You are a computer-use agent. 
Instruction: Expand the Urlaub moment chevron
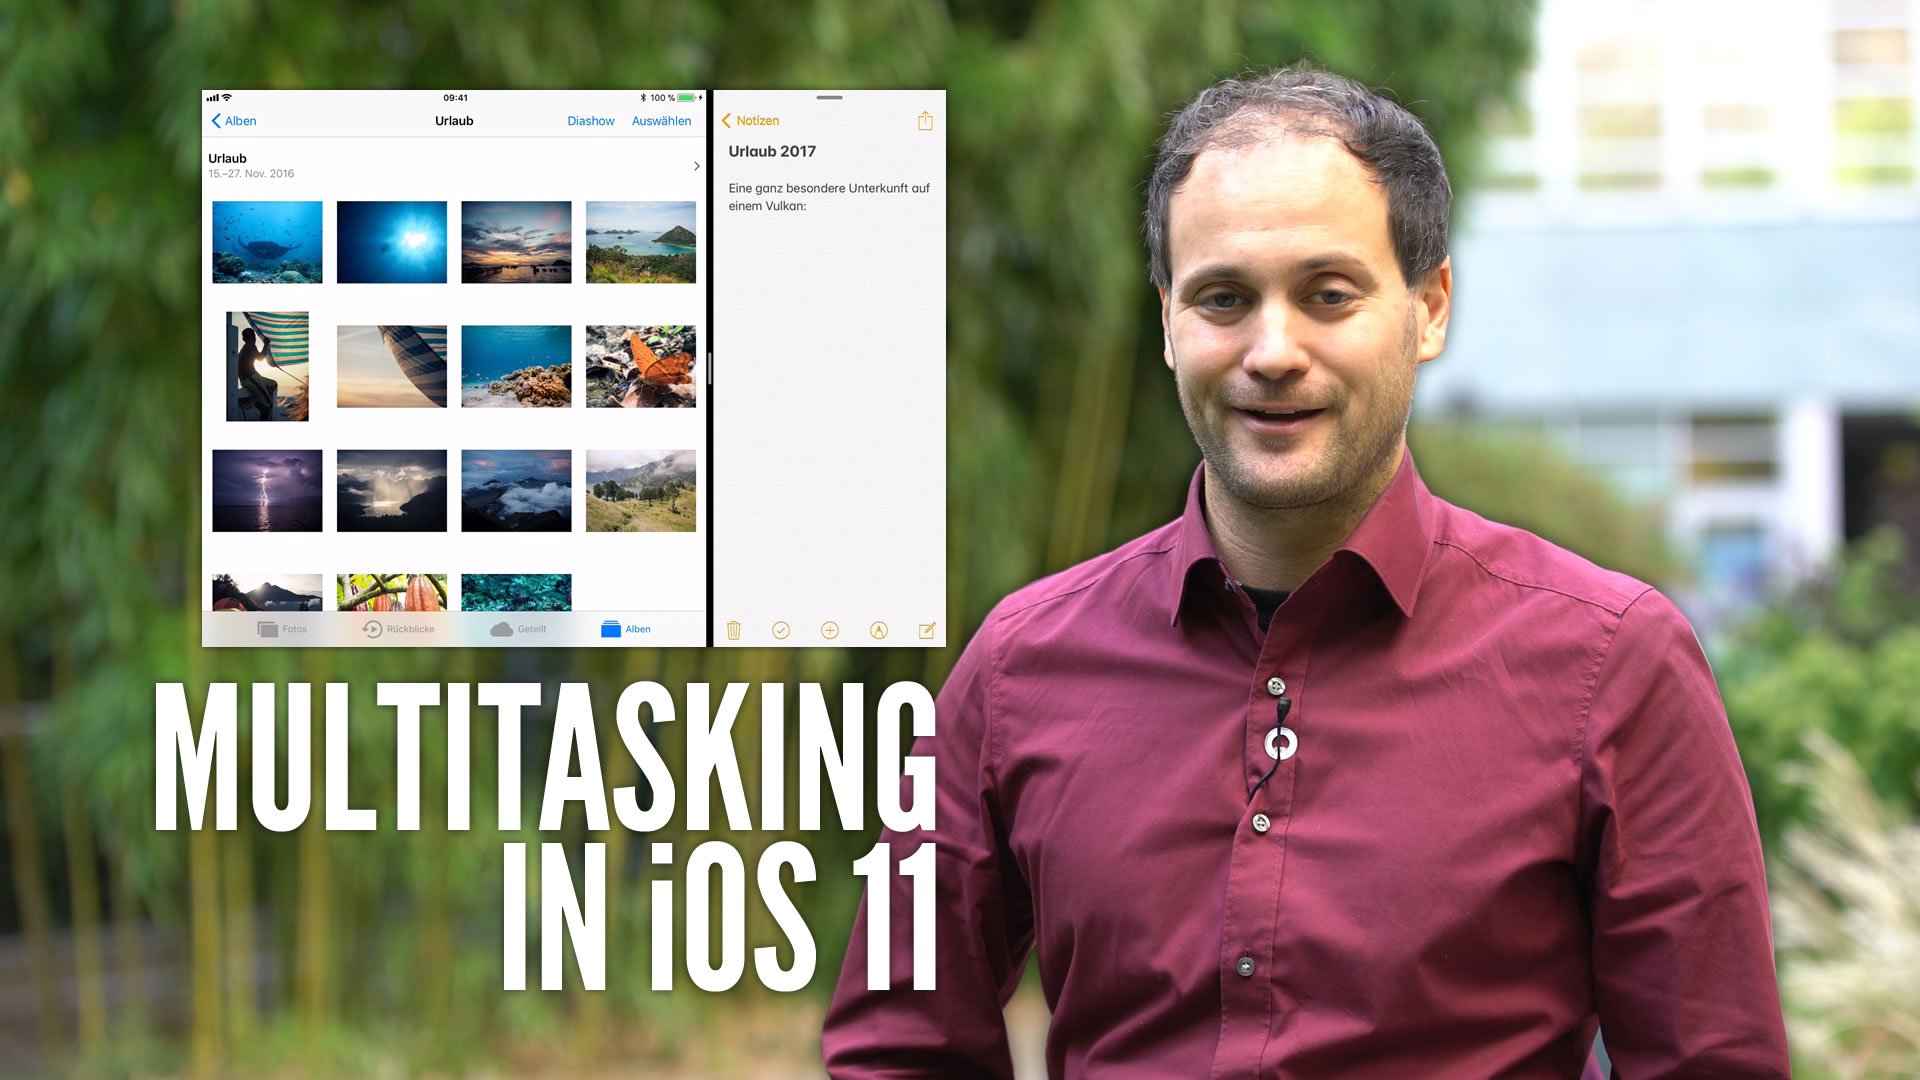coord(697,166)
